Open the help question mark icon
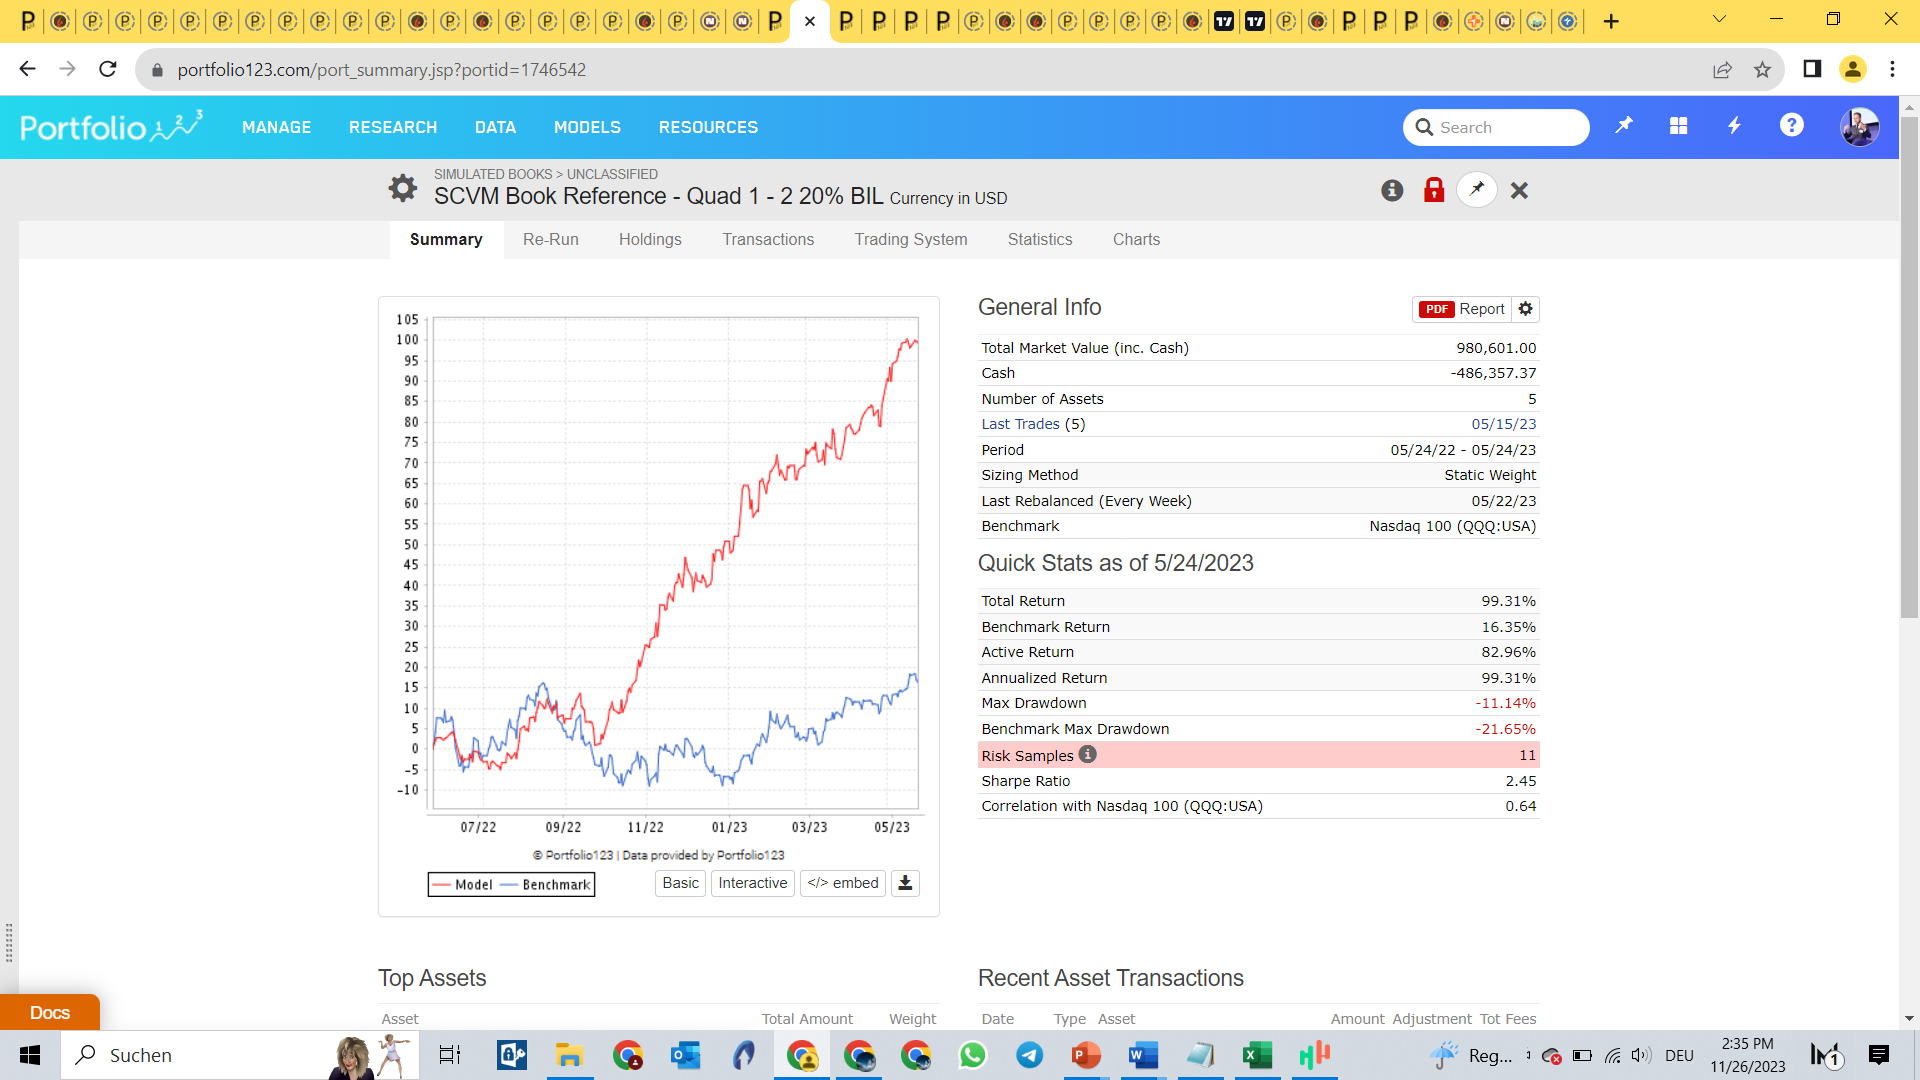The height and width of the screenshot is (1080, 1920). (1791, 126)
